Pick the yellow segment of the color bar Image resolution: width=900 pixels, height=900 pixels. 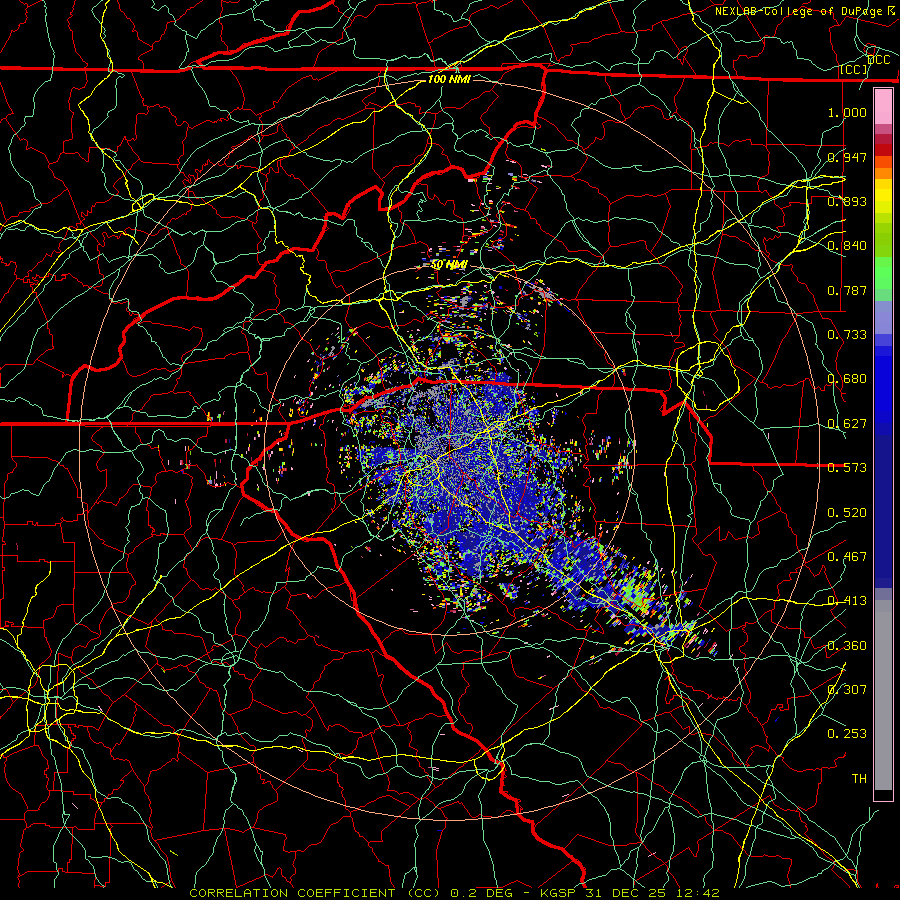point(883,197)
